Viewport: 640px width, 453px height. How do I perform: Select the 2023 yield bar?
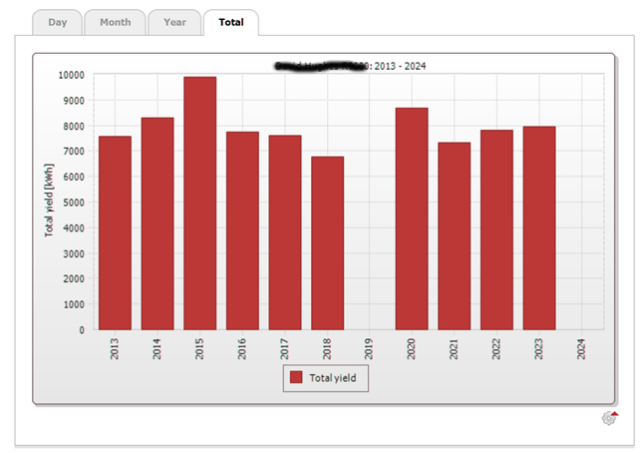click(539, 228)
